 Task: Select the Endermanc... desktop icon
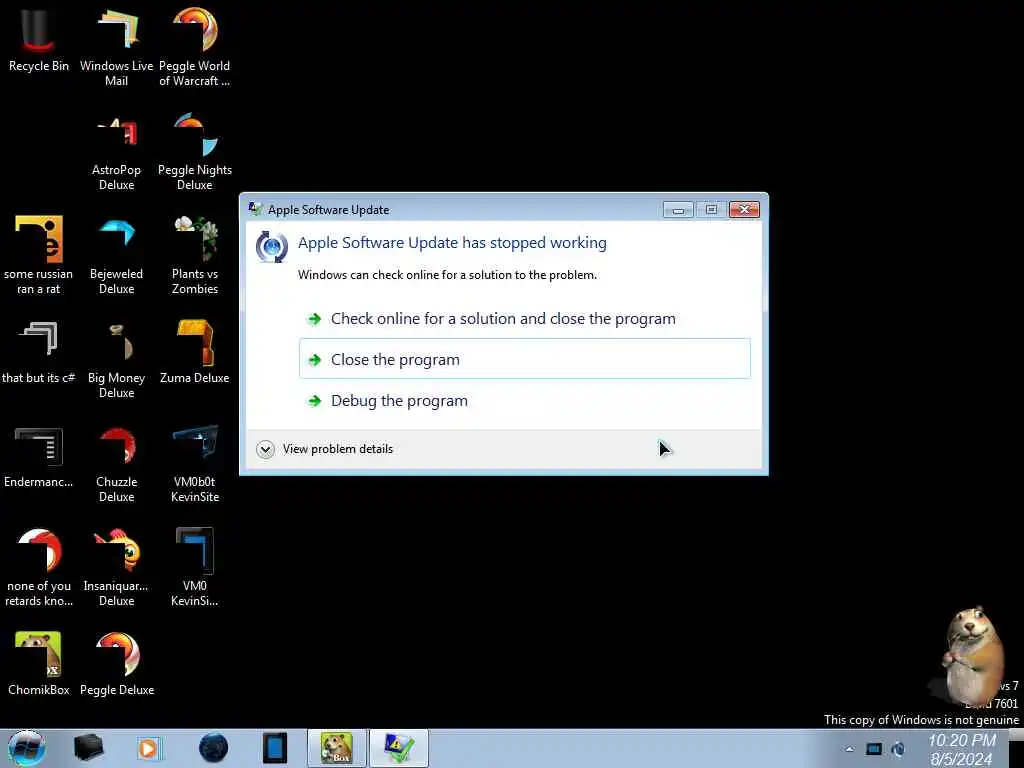(x=39, y=457)
